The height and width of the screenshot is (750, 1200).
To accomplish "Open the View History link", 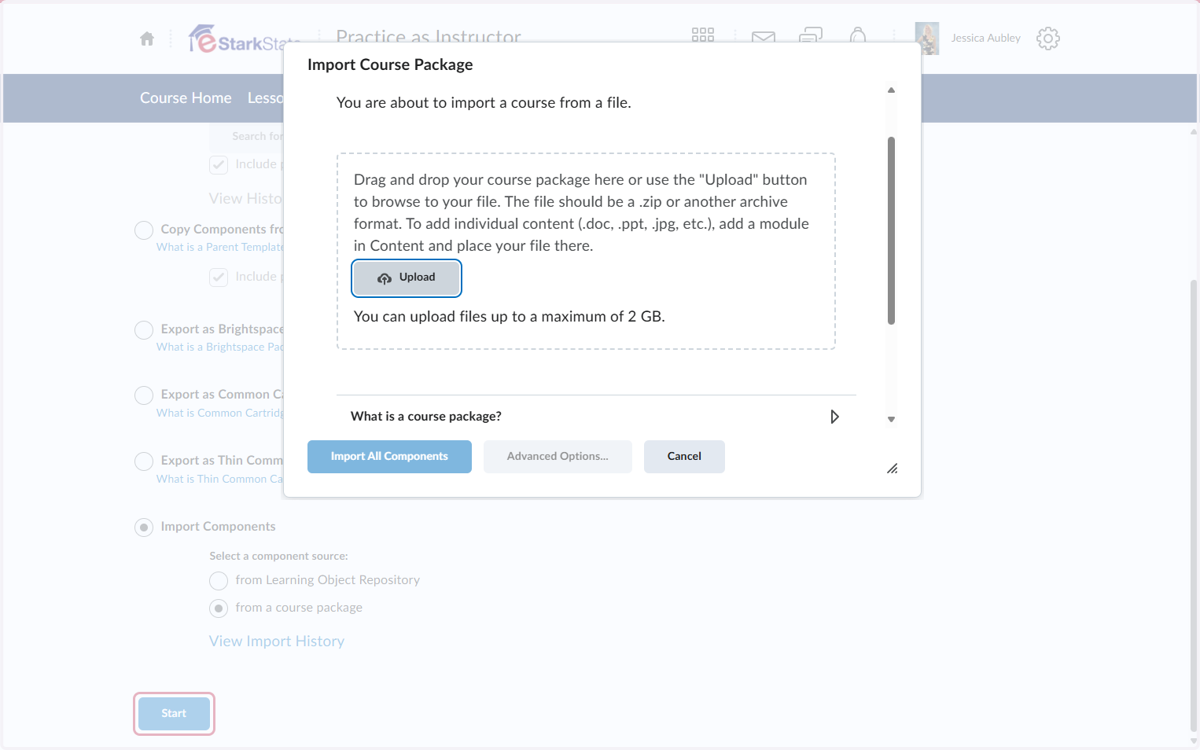I will (246, 198).
